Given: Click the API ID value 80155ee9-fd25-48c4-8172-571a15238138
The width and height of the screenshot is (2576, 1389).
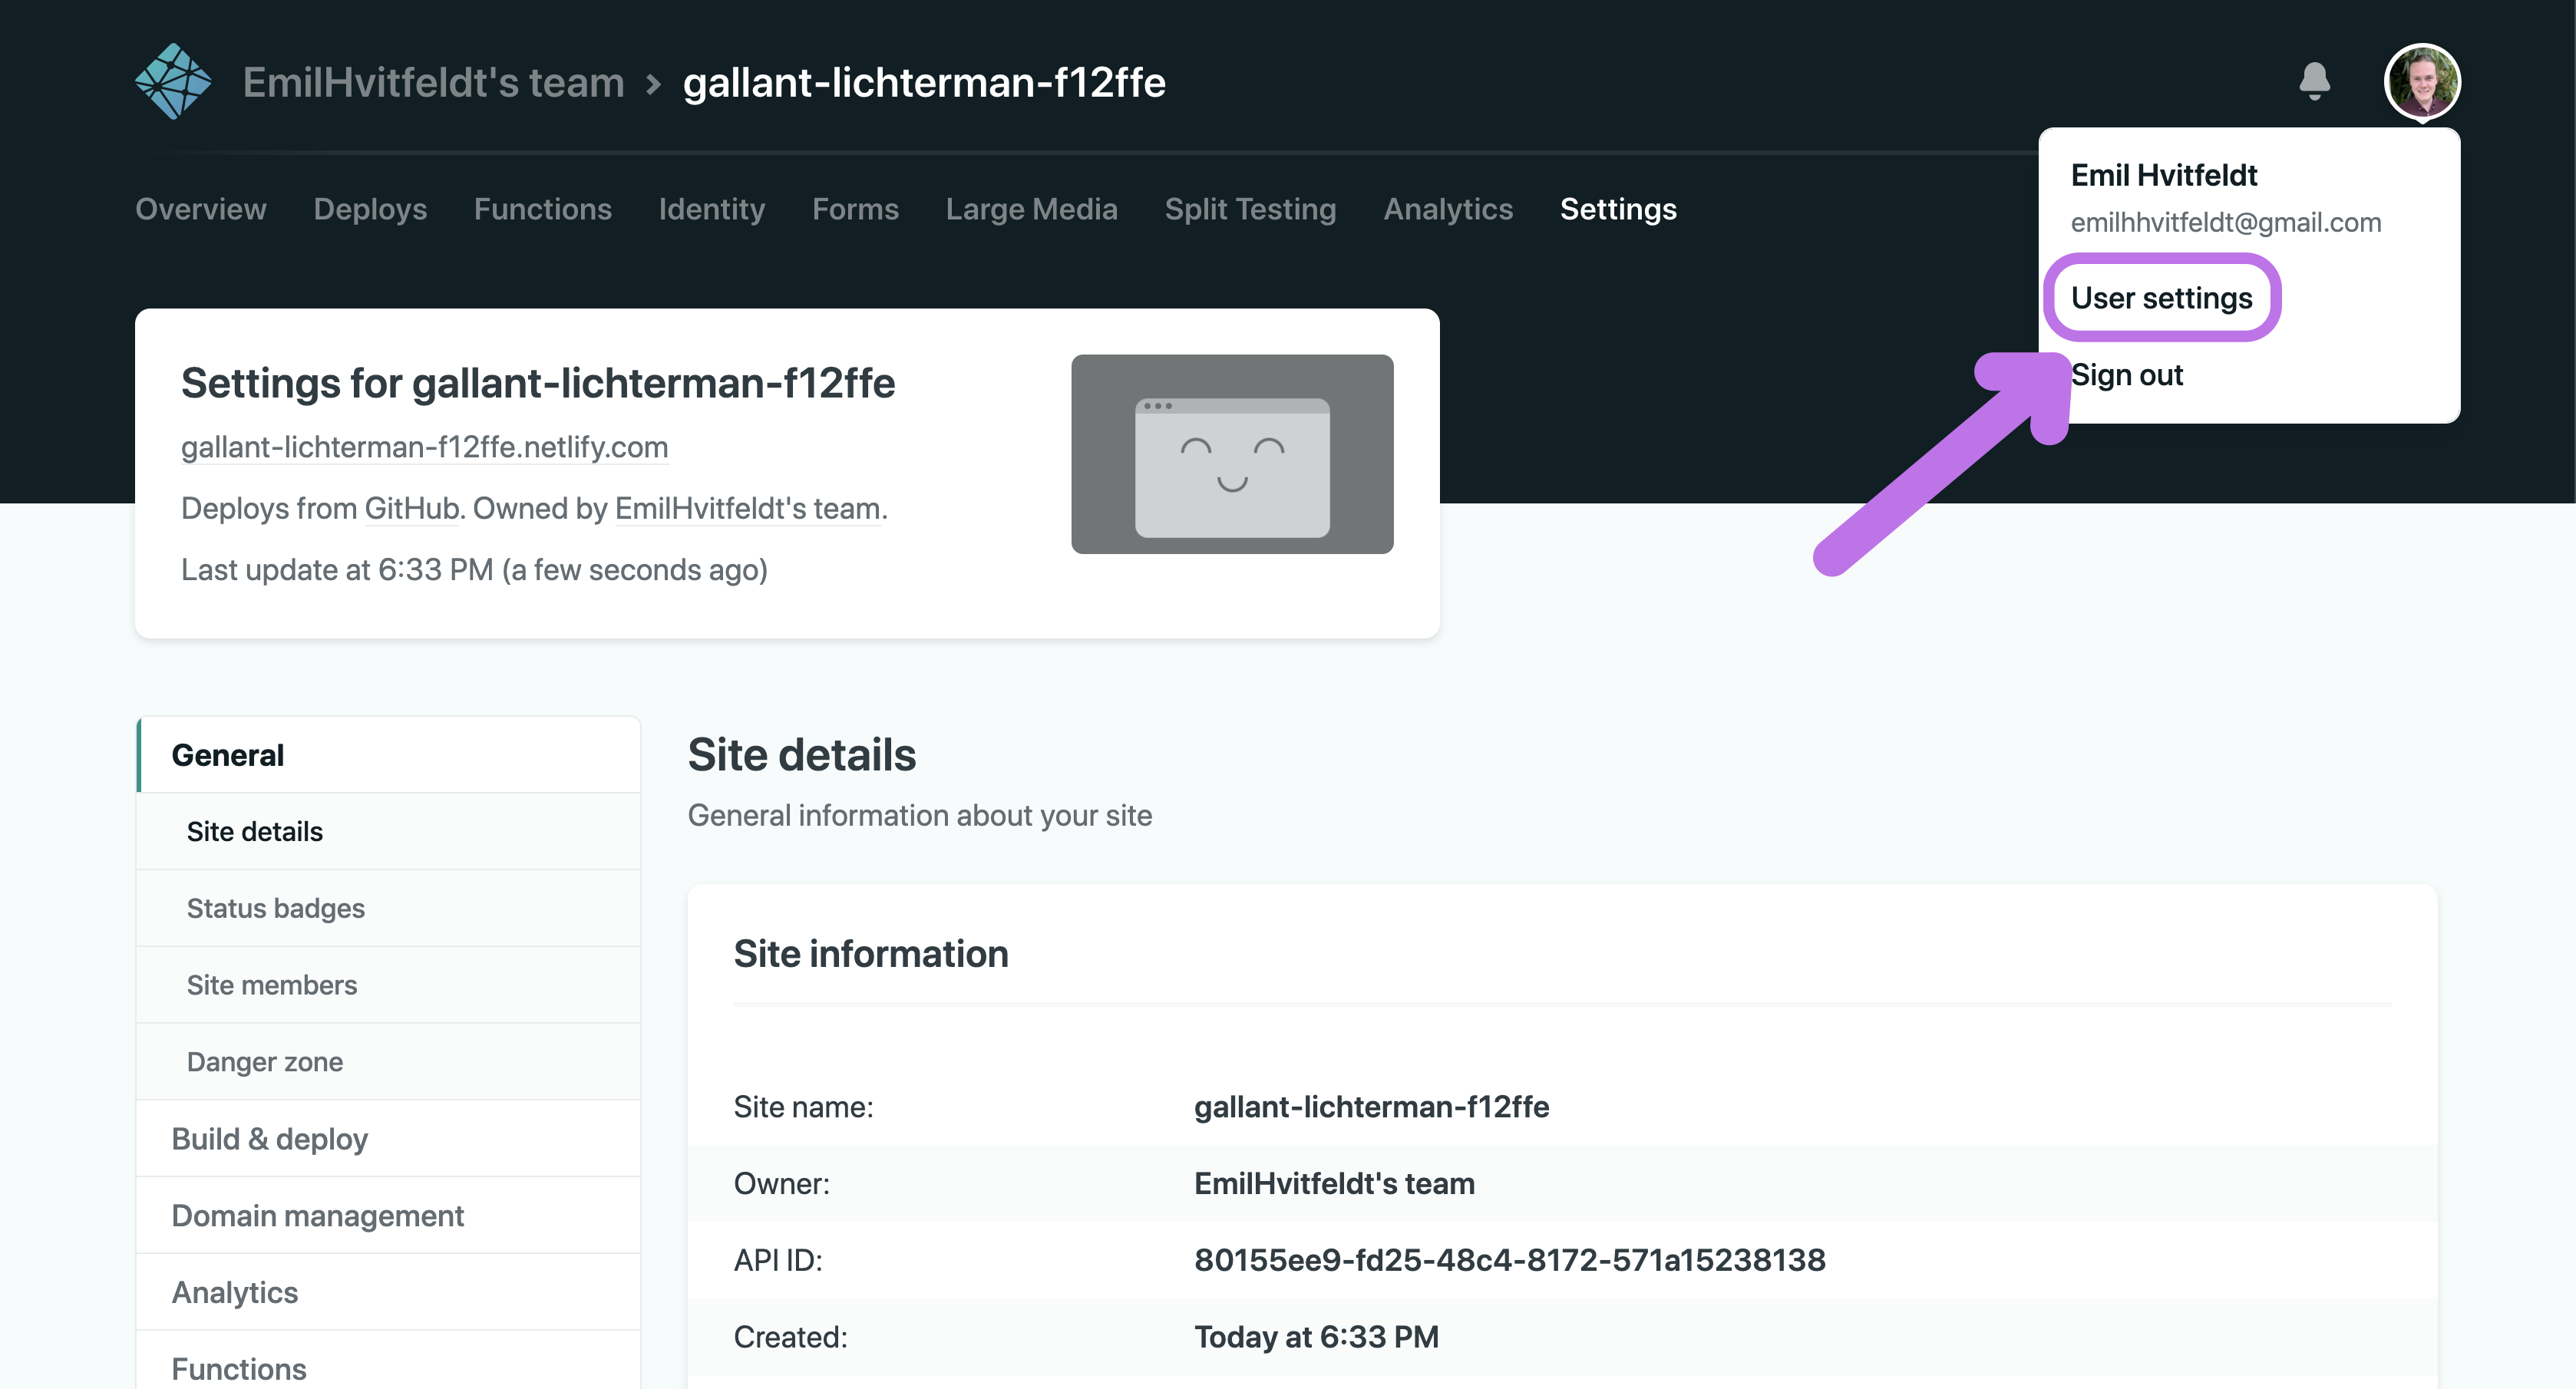Looking at the screenshot, I should (1510, 1260).
